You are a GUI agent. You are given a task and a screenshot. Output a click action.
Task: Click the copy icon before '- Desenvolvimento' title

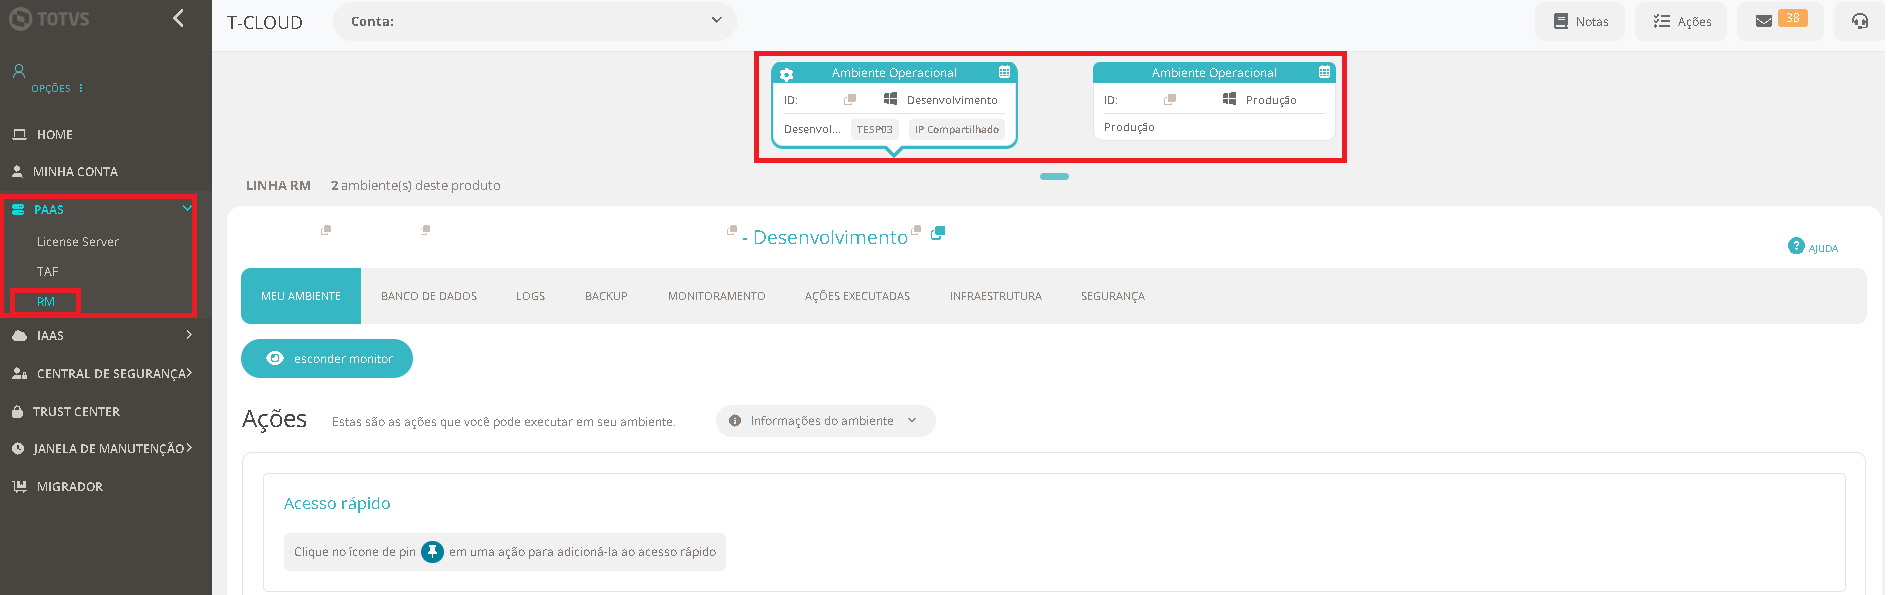pos(732,231)
